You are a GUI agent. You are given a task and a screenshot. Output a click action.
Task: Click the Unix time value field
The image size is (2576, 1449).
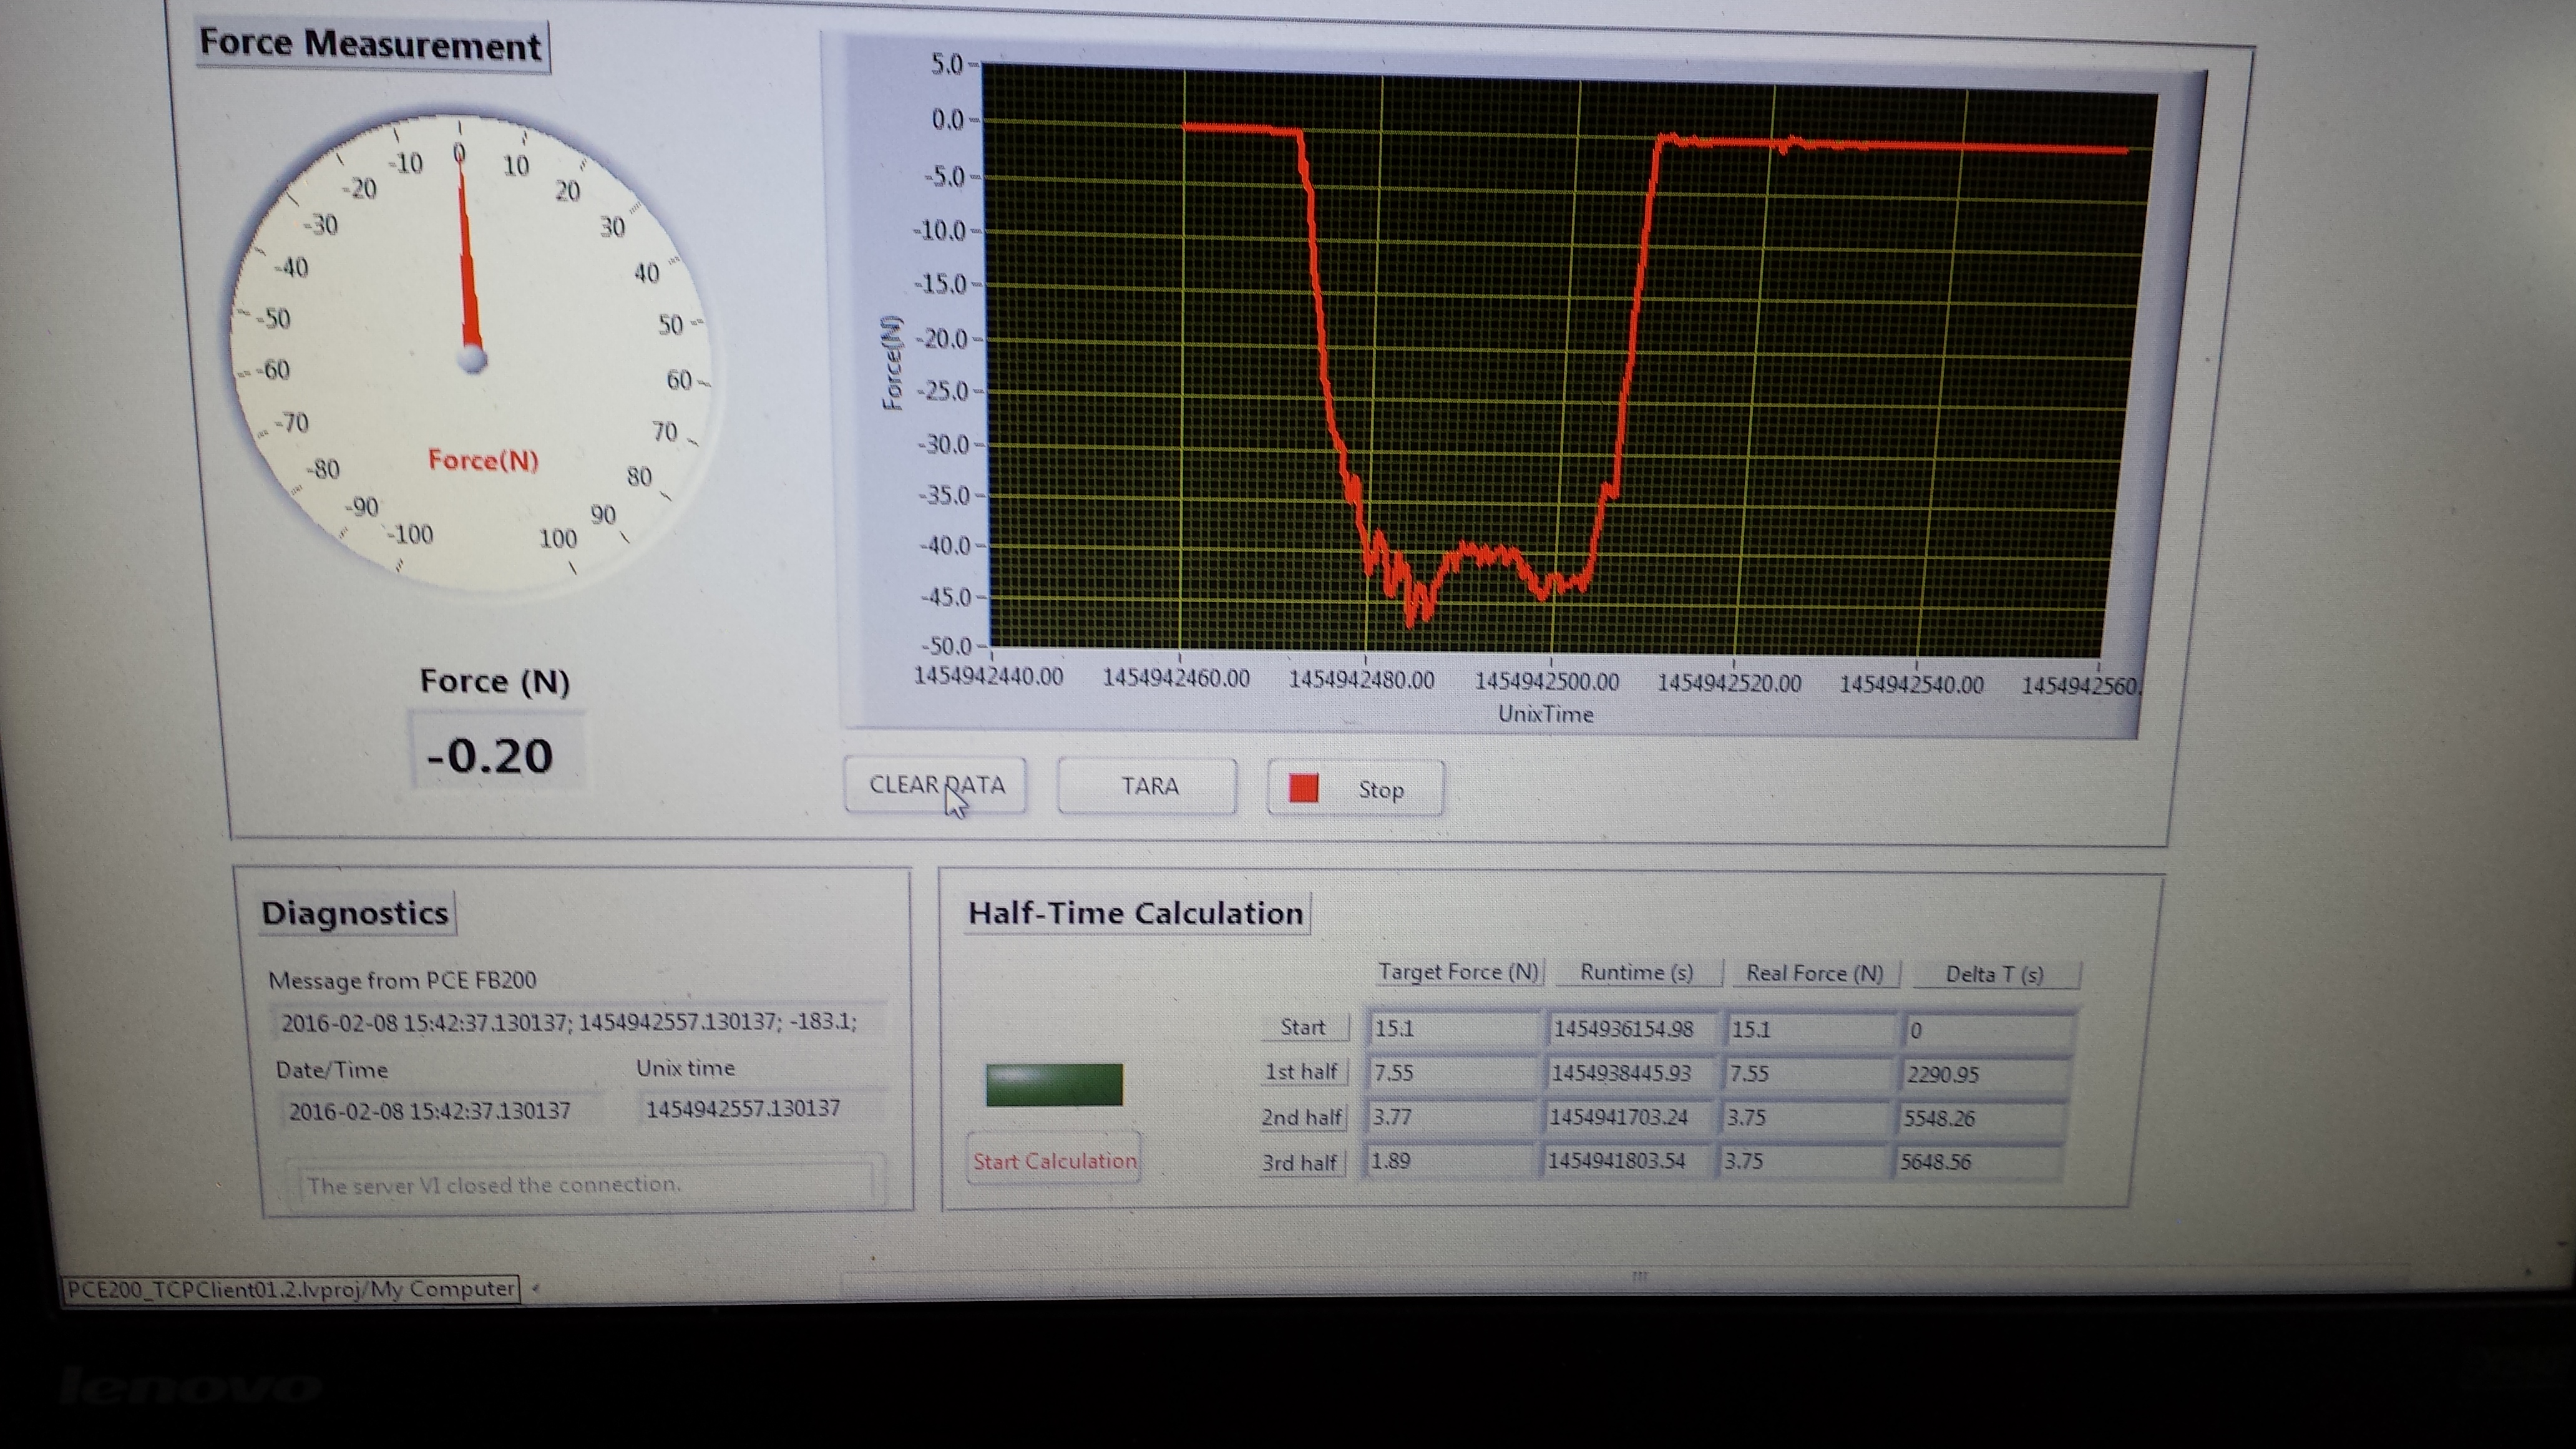click(x=744, y=1108)
